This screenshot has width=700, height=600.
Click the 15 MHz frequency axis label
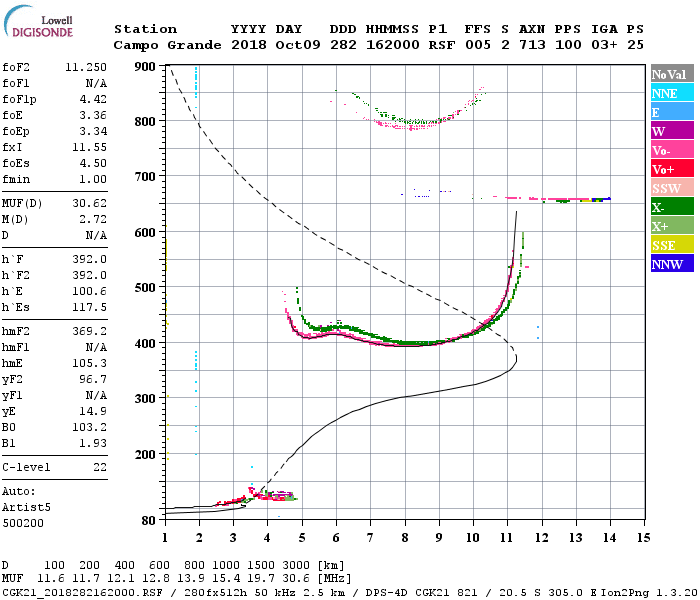[x=643, y=538]
